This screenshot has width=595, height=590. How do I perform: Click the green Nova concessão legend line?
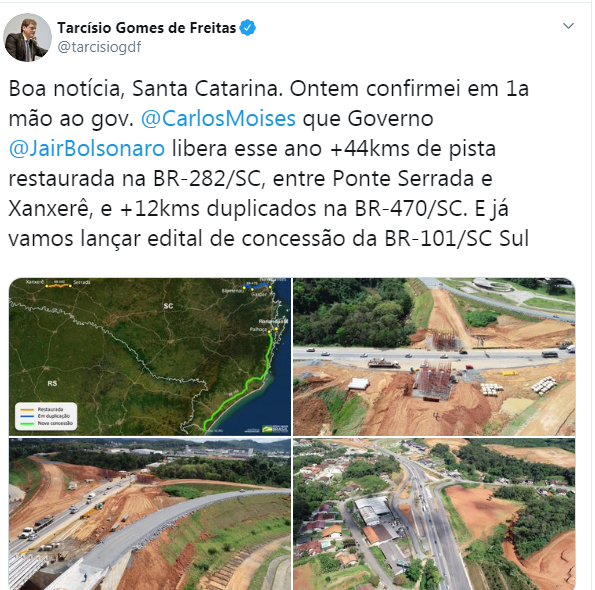click(27, 423)
